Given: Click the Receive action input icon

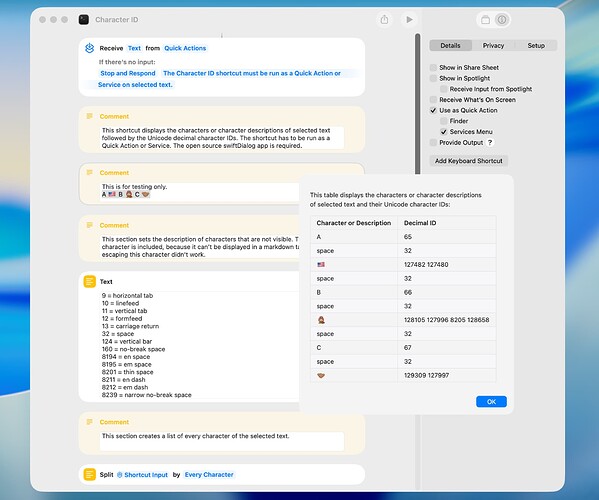Looking at the screenshot, I should [89, 48].
